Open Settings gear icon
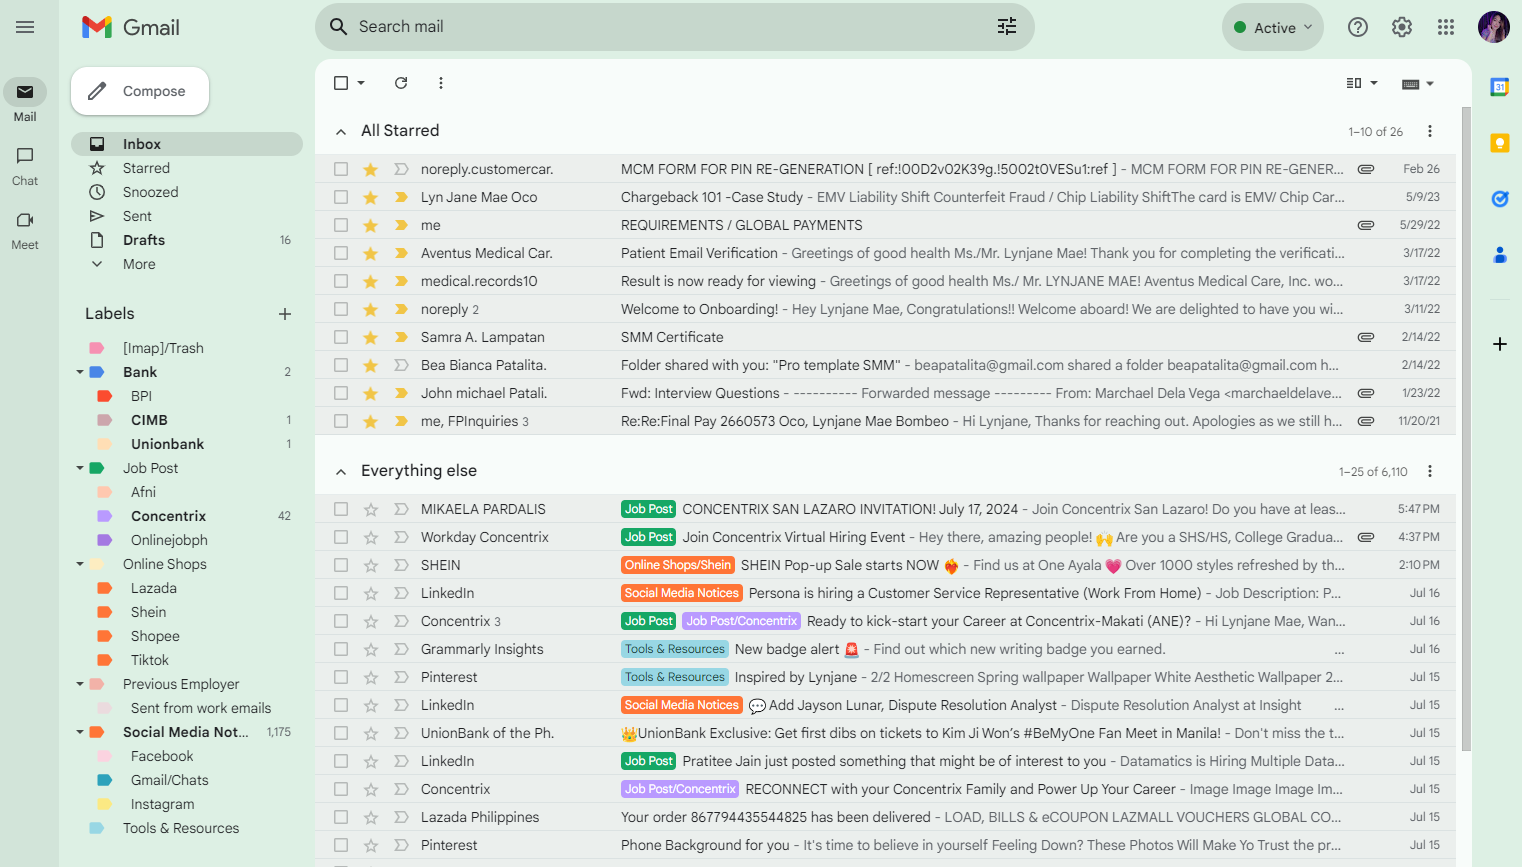Image resolution: width=1522 pixels, height=867 pixels. tap(1402, 27)
